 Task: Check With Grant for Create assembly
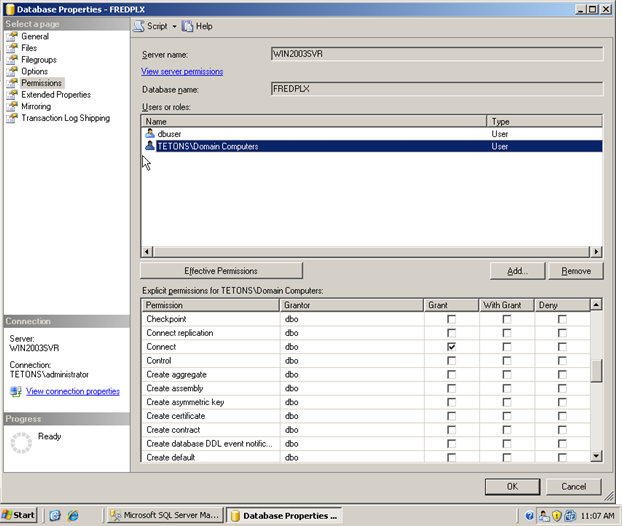click(507, 388)
